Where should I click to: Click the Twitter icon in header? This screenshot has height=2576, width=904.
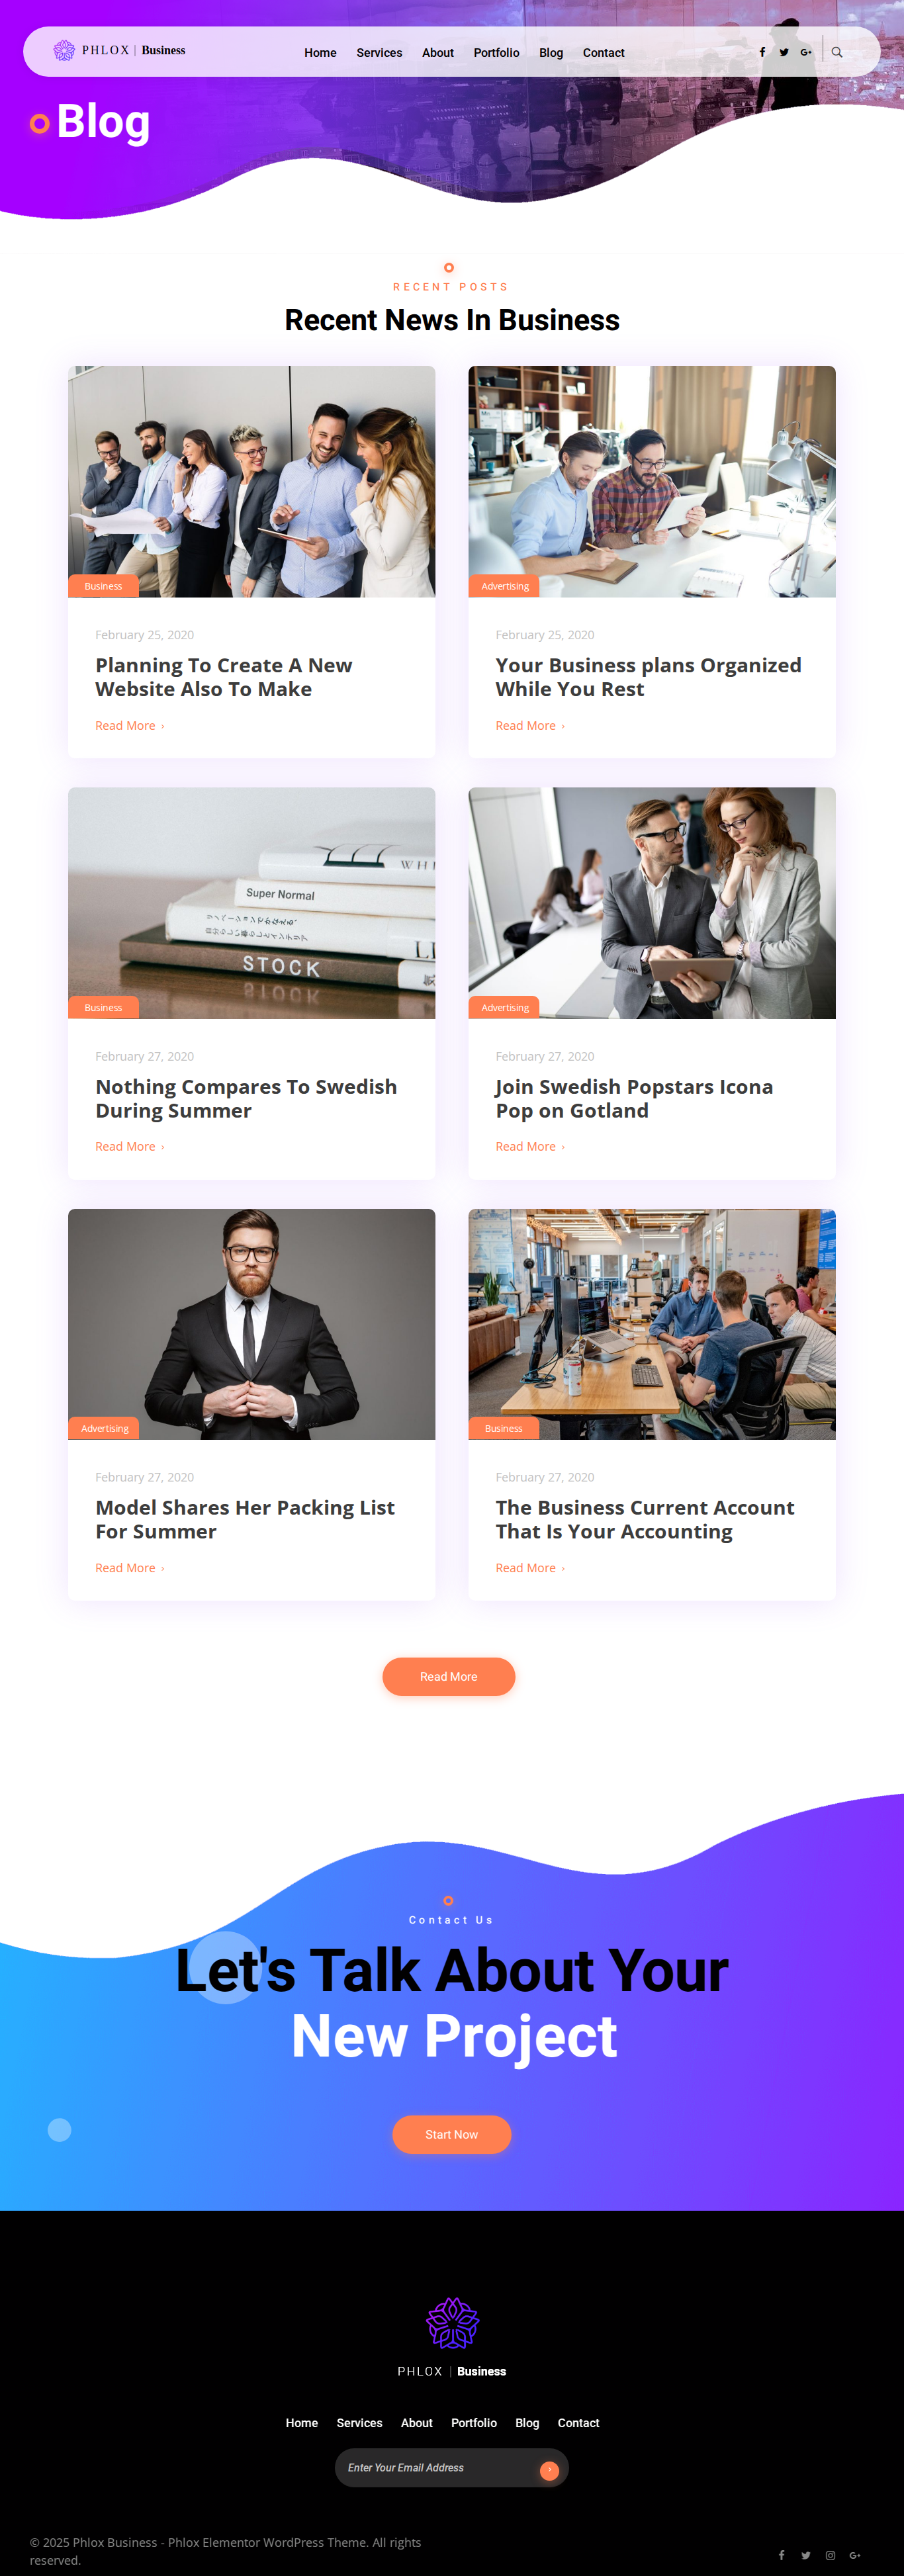coord(784,52)
